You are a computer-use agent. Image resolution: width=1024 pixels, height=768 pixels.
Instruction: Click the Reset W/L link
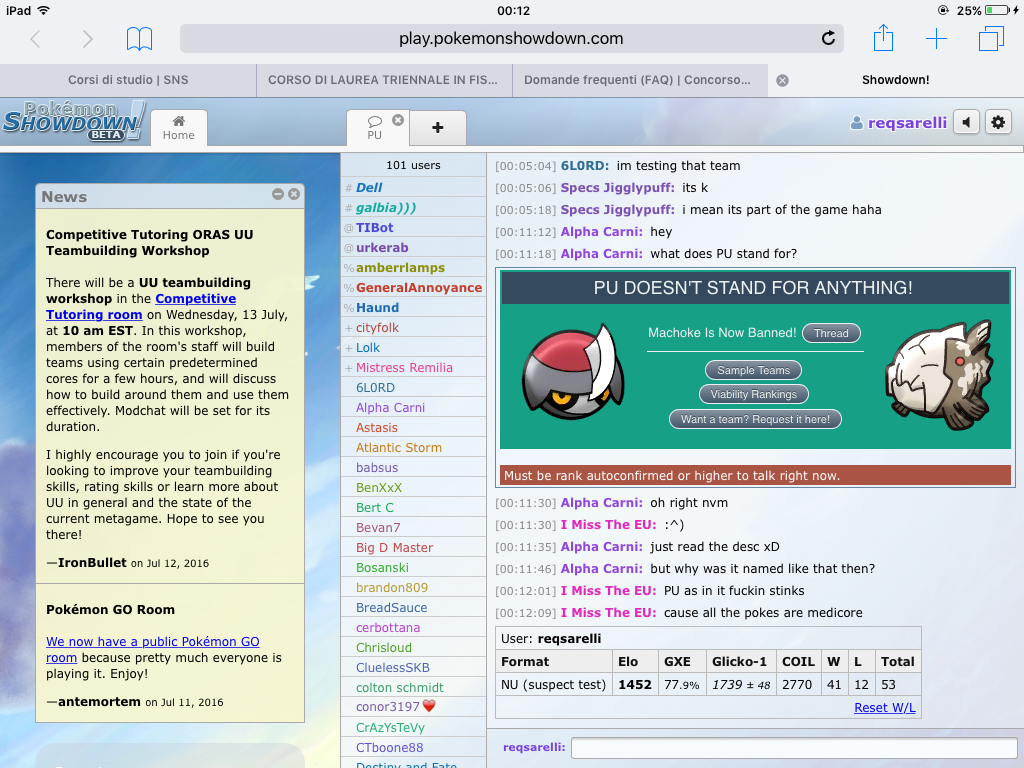click(885, 708)
